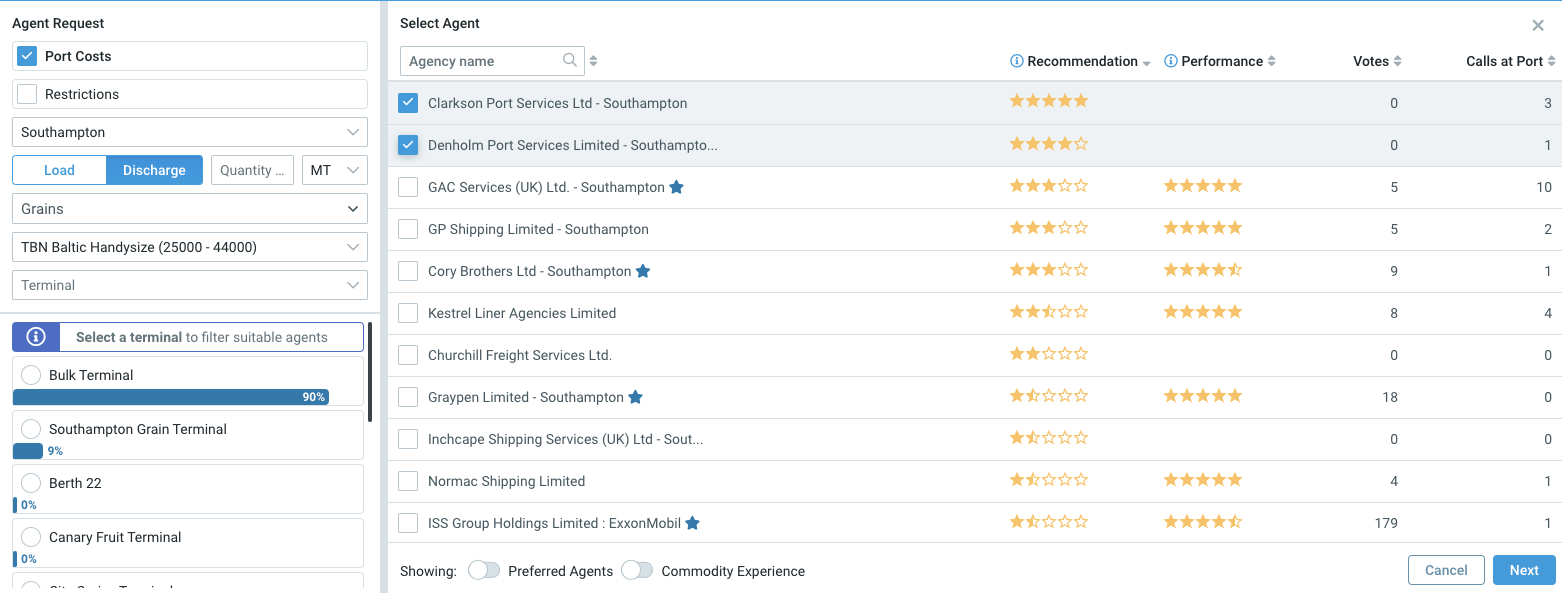Viewport: 1562px width, 593px height.
Task: Open the Terminal dropdown
Action: coord(190,285)
